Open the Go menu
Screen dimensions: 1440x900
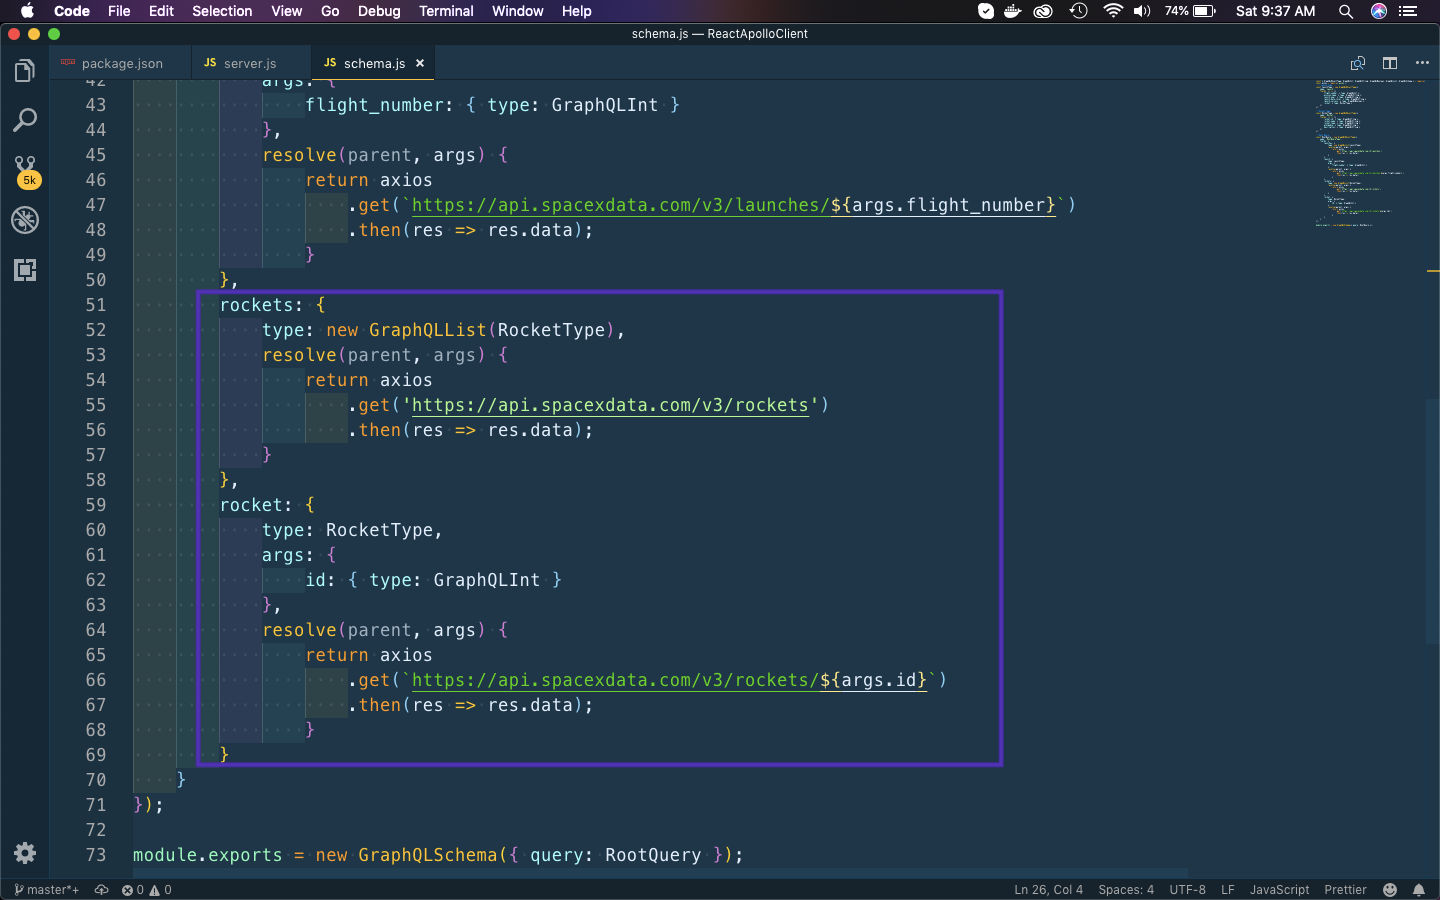pos(330,11)
